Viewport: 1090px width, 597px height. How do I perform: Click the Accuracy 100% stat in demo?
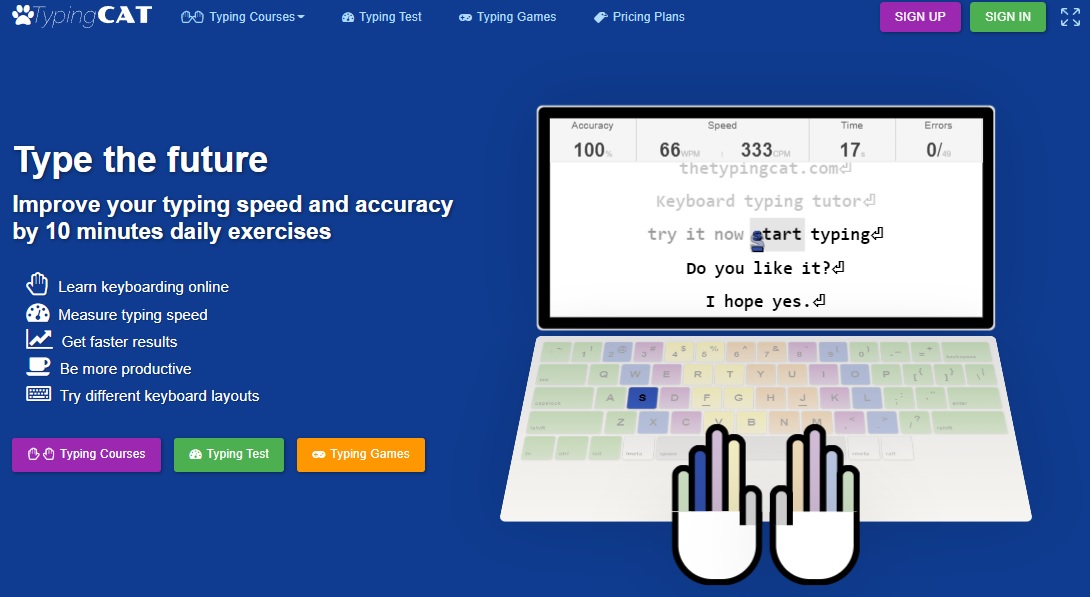(x=592, y=140)
